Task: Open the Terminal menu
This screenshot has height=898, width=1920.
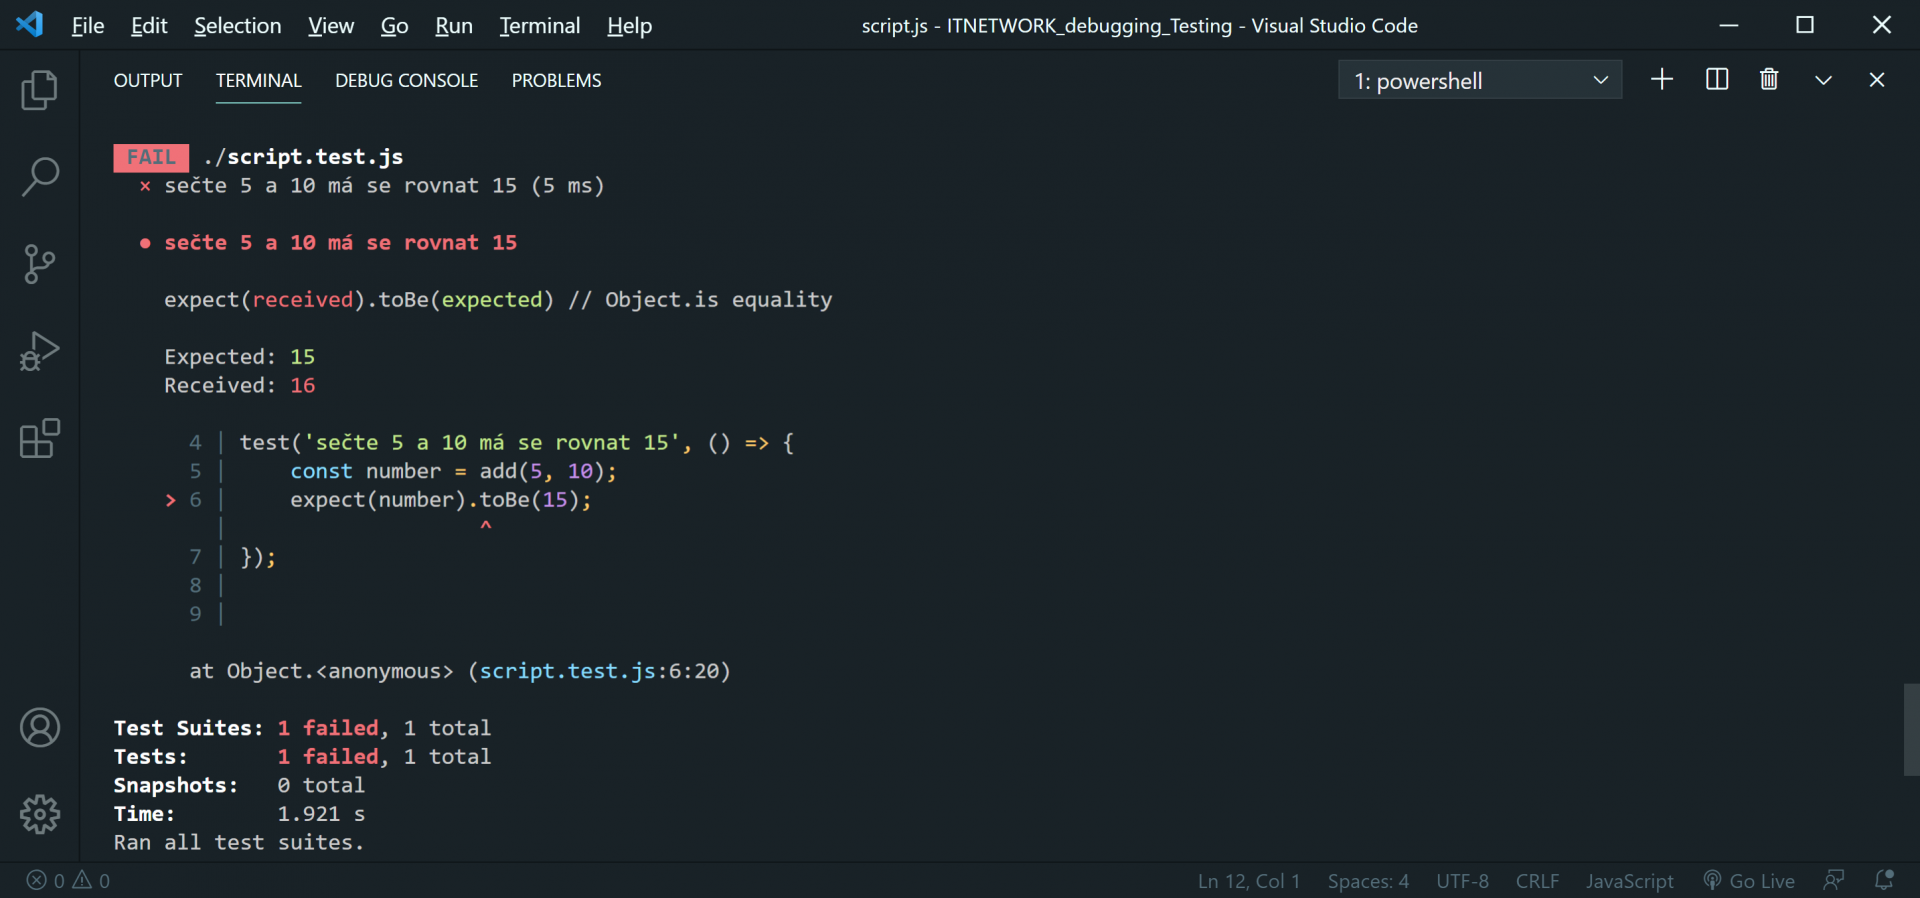Action: pos(540,25)
